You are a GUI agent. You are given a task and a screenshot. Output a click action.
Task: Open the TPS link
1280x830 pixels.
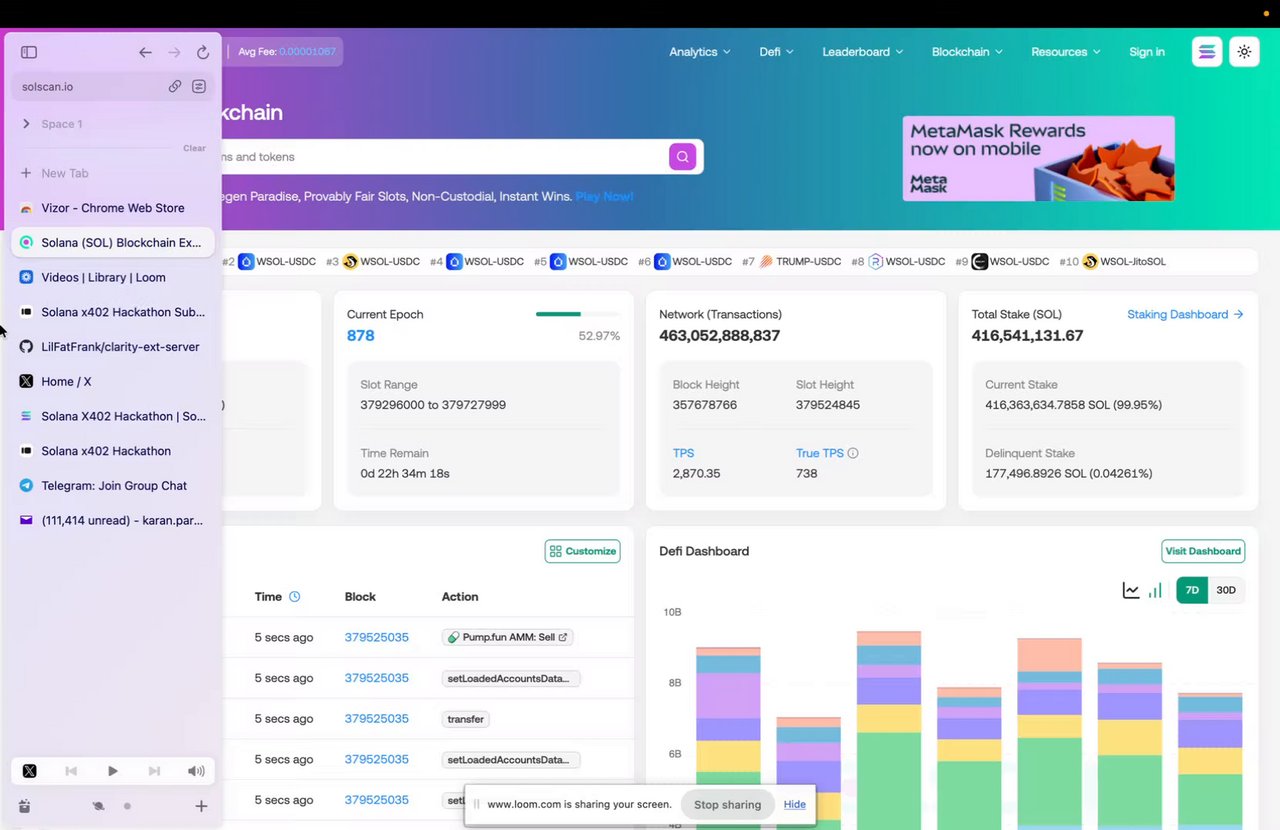(x=683, y=453)
